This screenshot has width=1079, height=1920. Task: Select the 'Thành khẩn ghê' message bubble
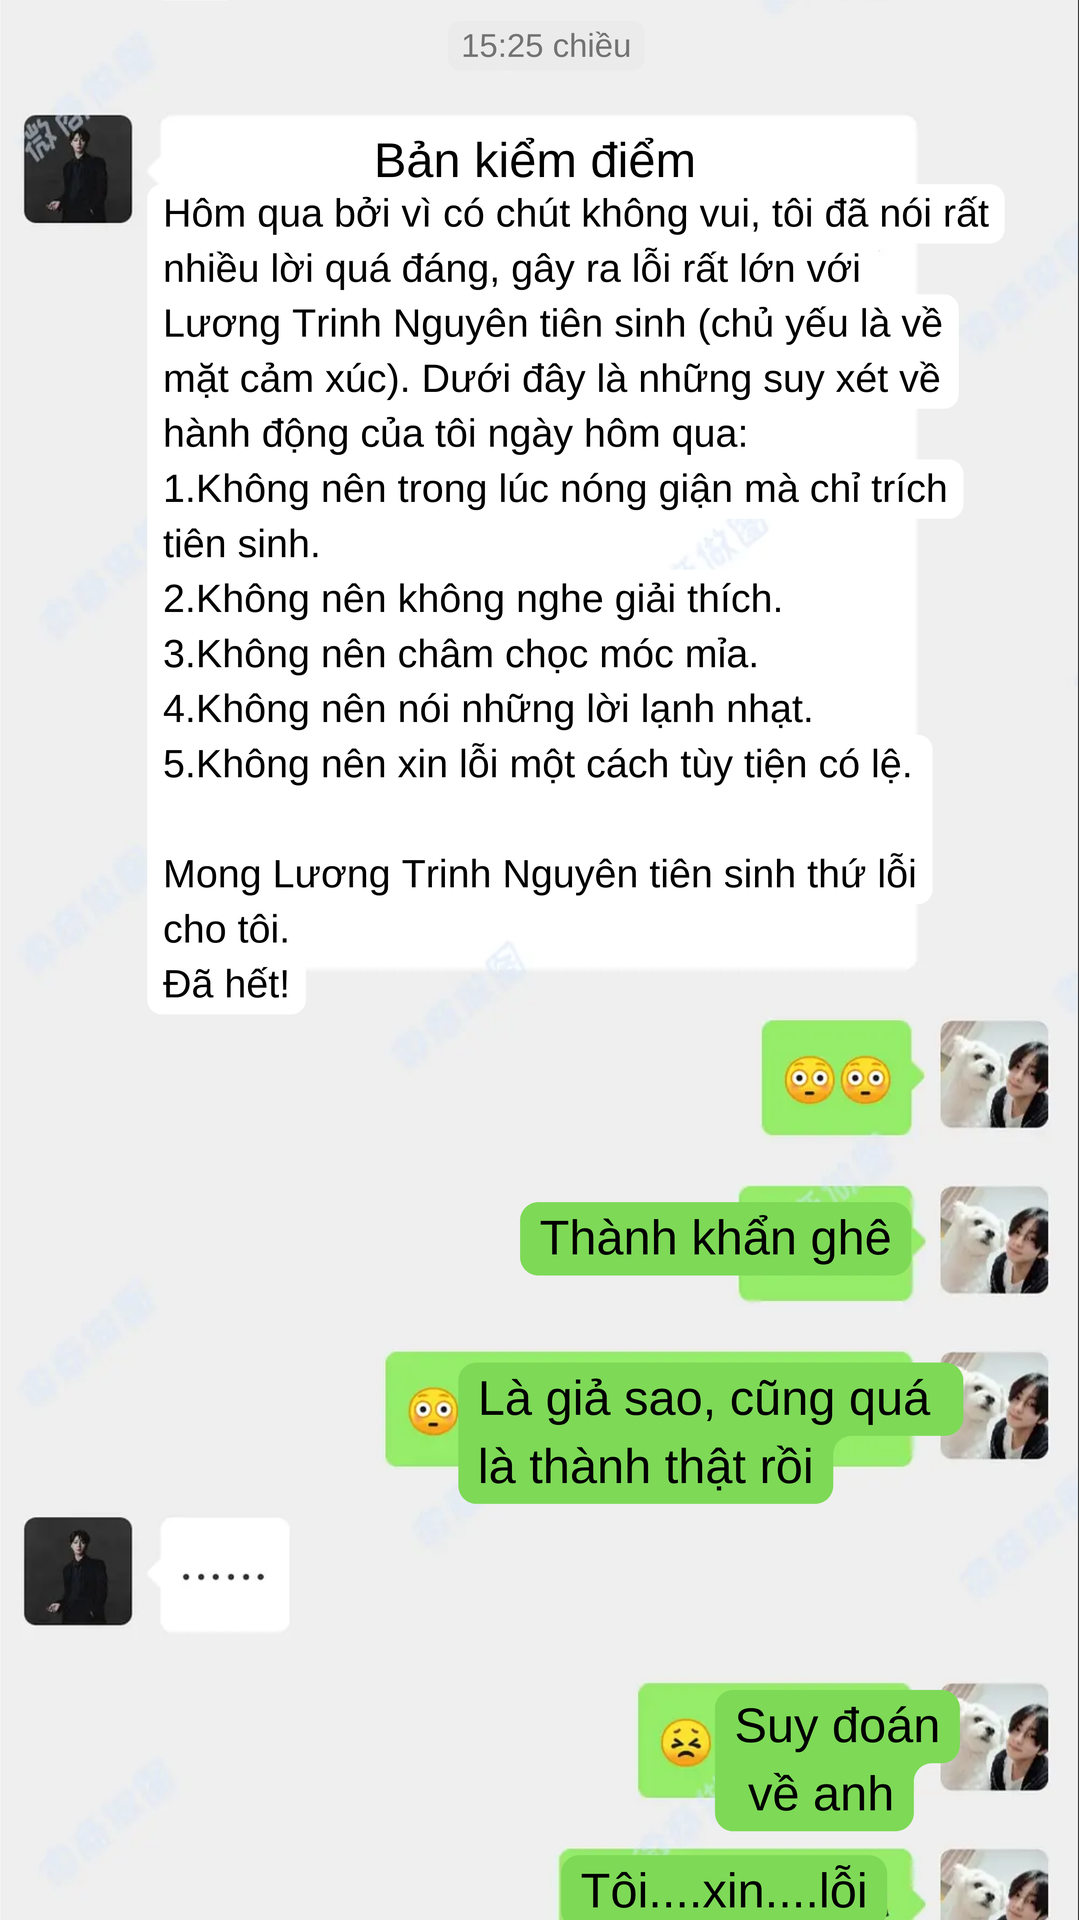pos(716,1239)
